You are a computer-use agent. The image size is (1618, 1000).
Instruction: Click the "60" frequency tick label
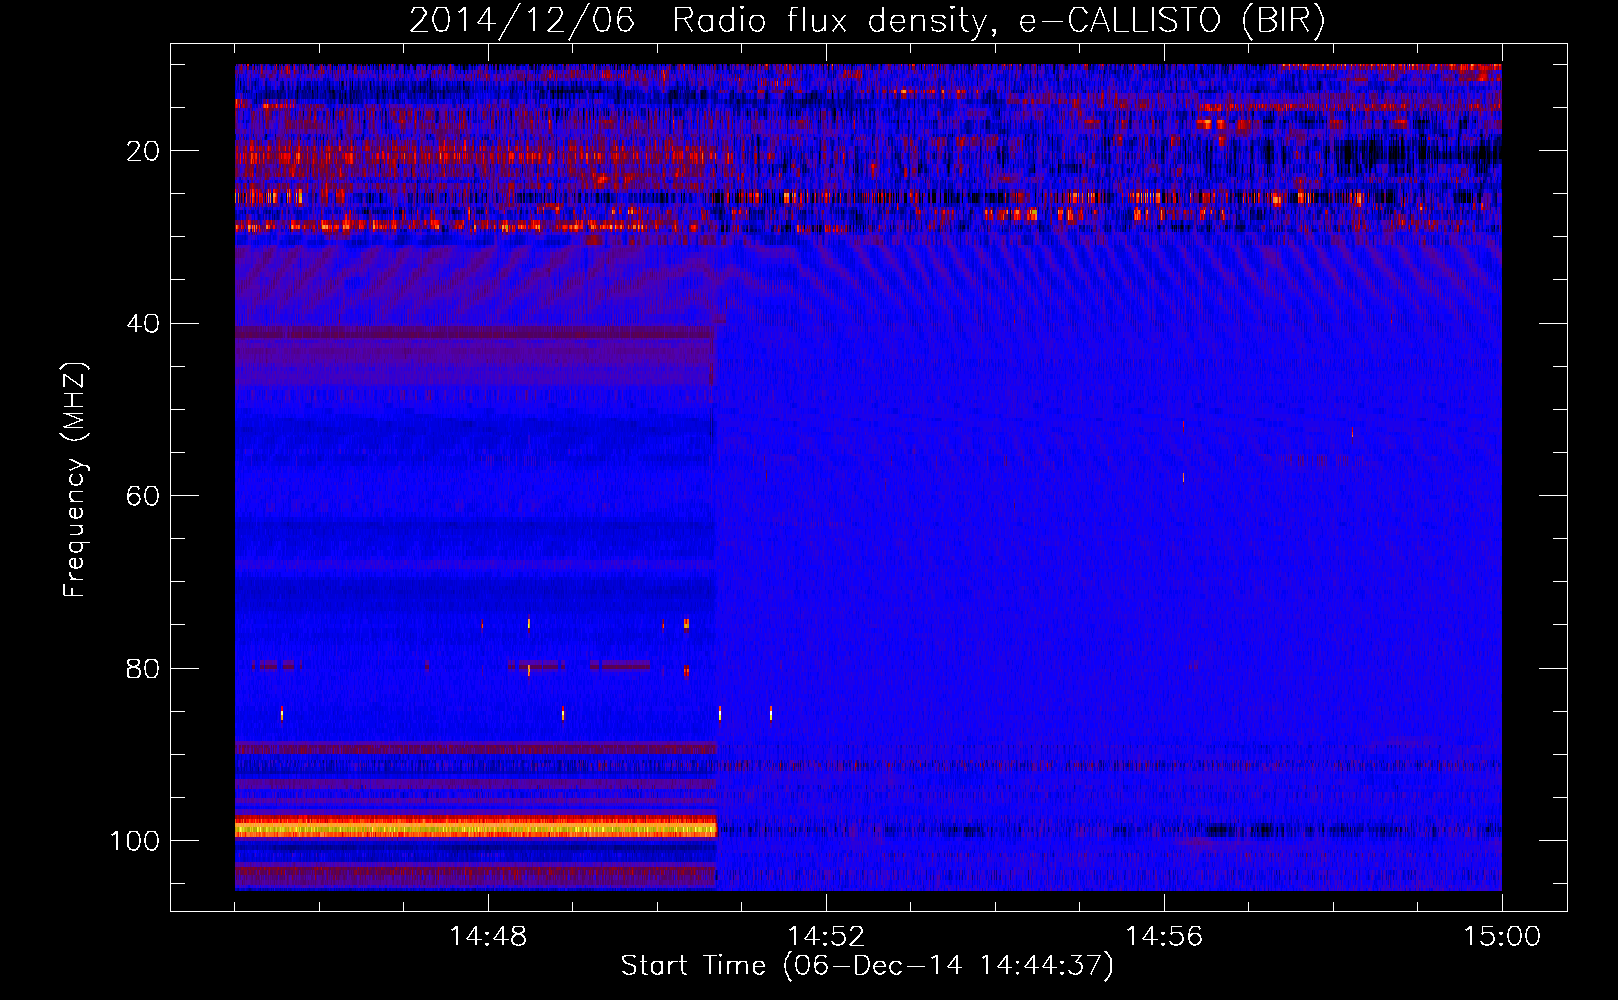point(143,496)
